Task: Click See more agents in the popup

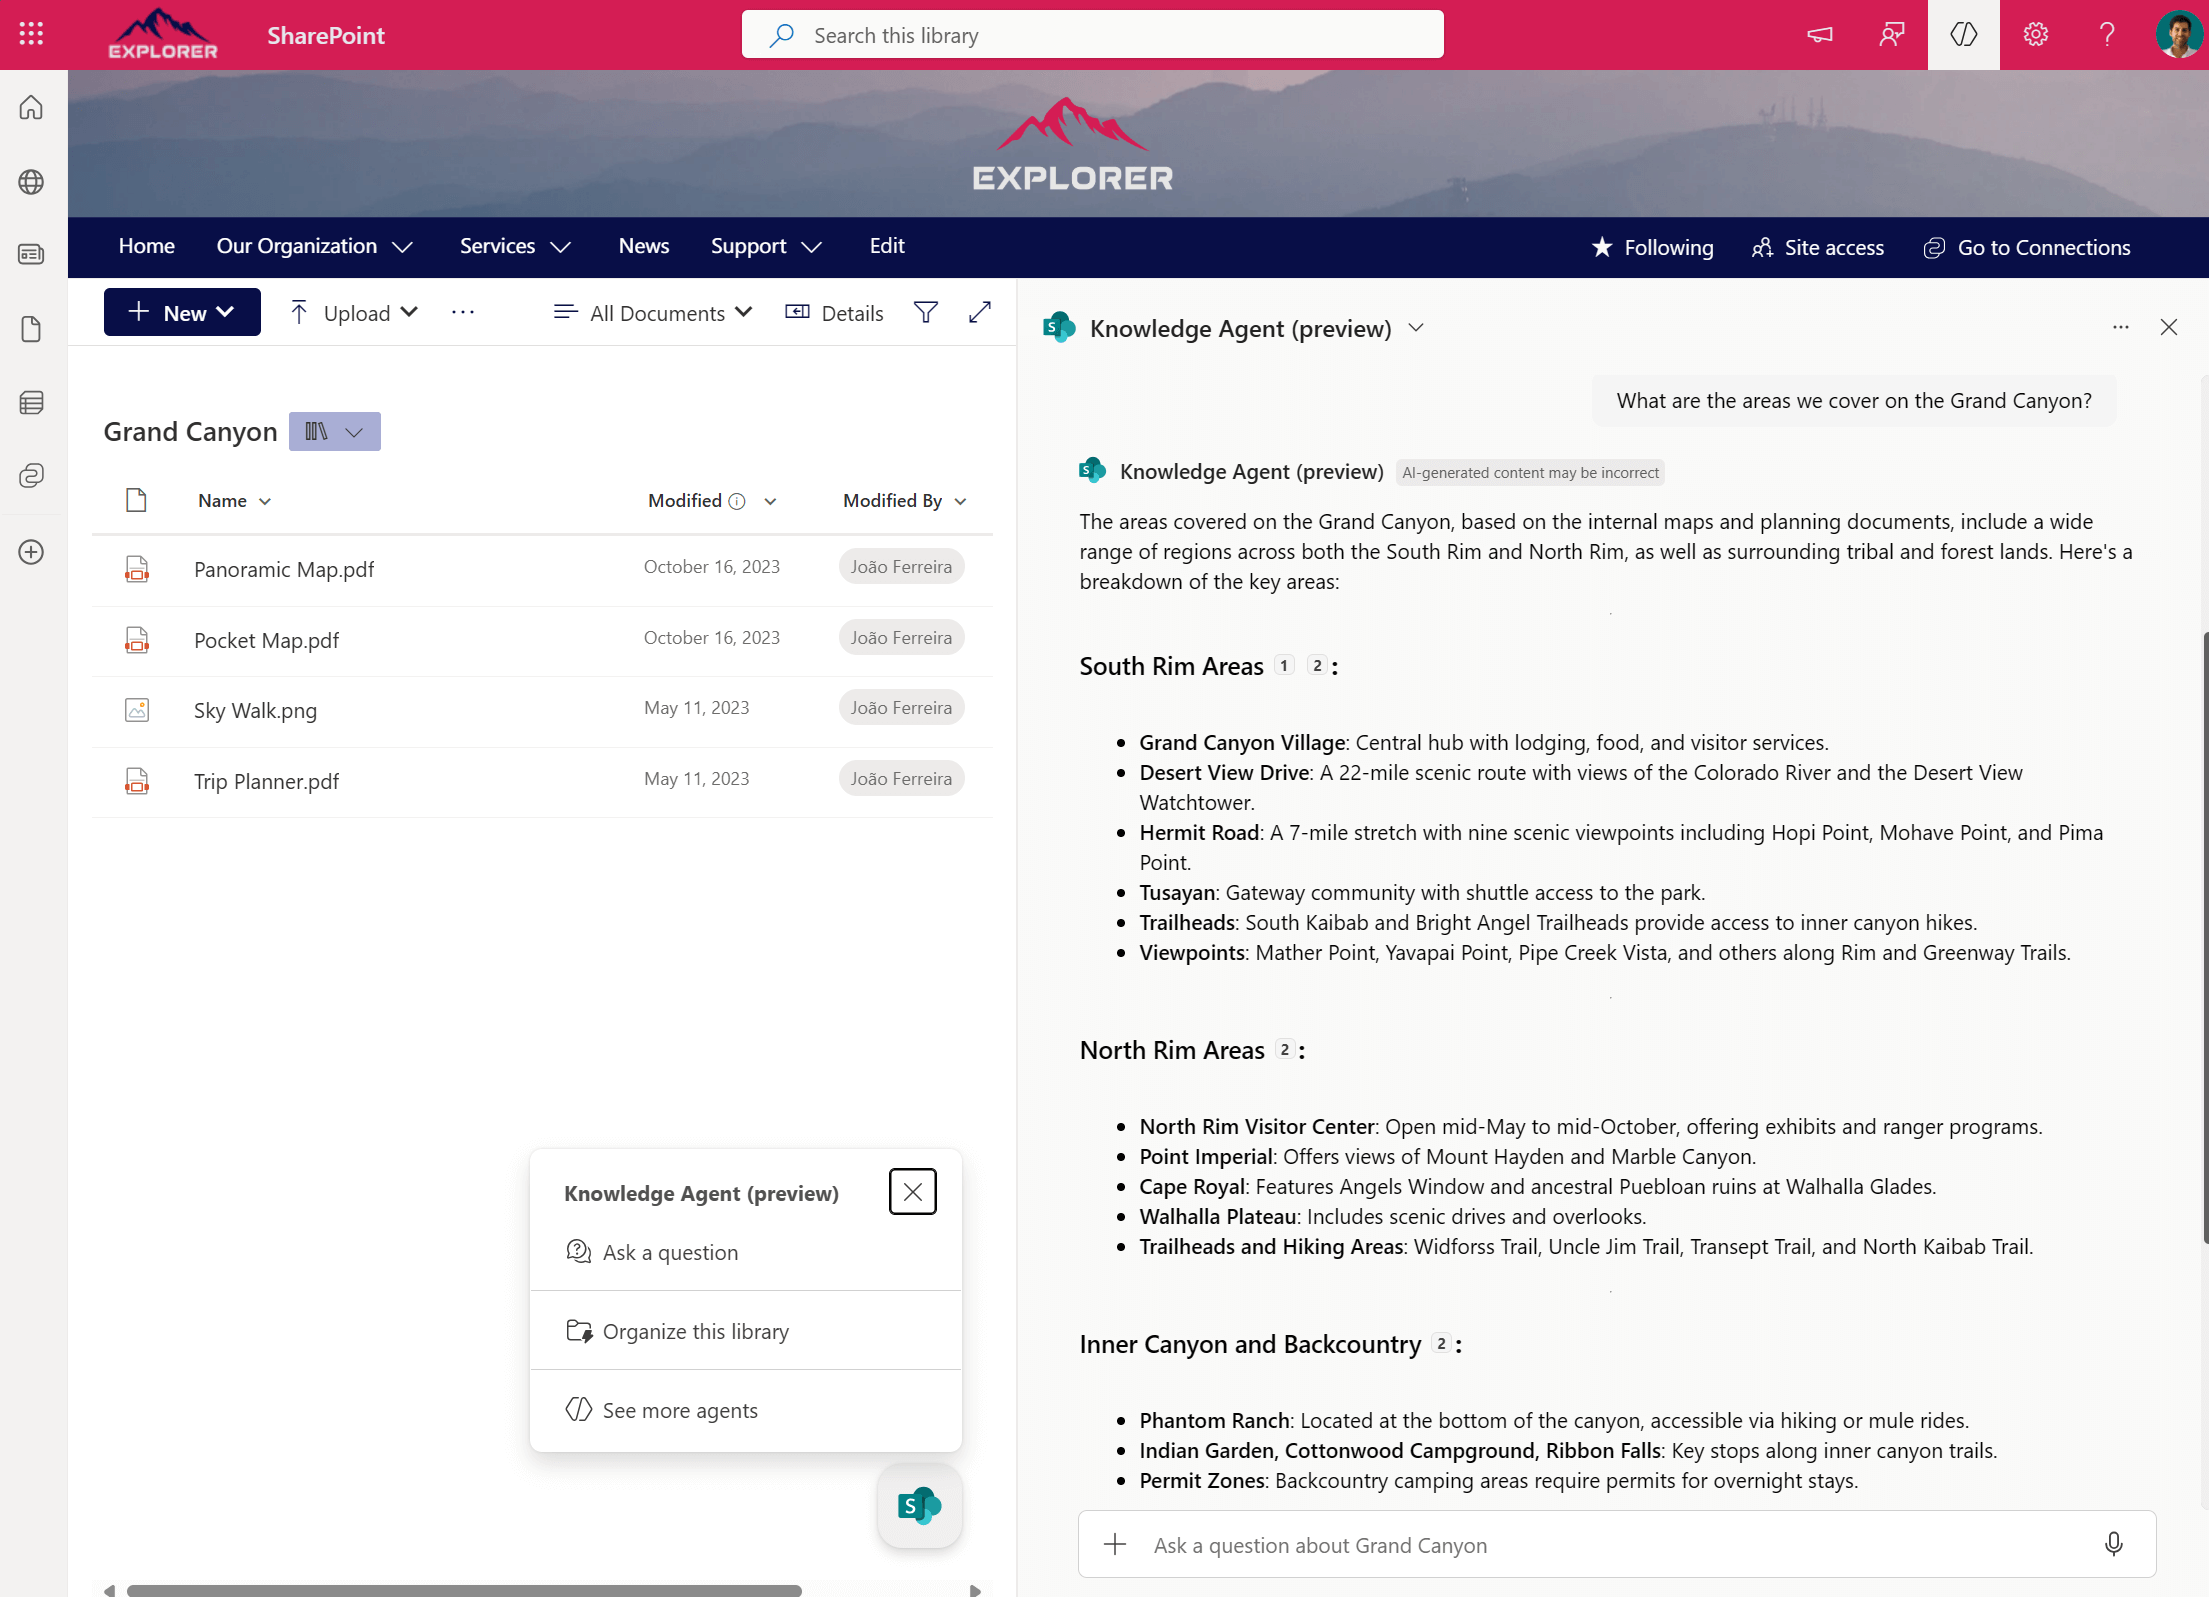Action: (679, 1410)
